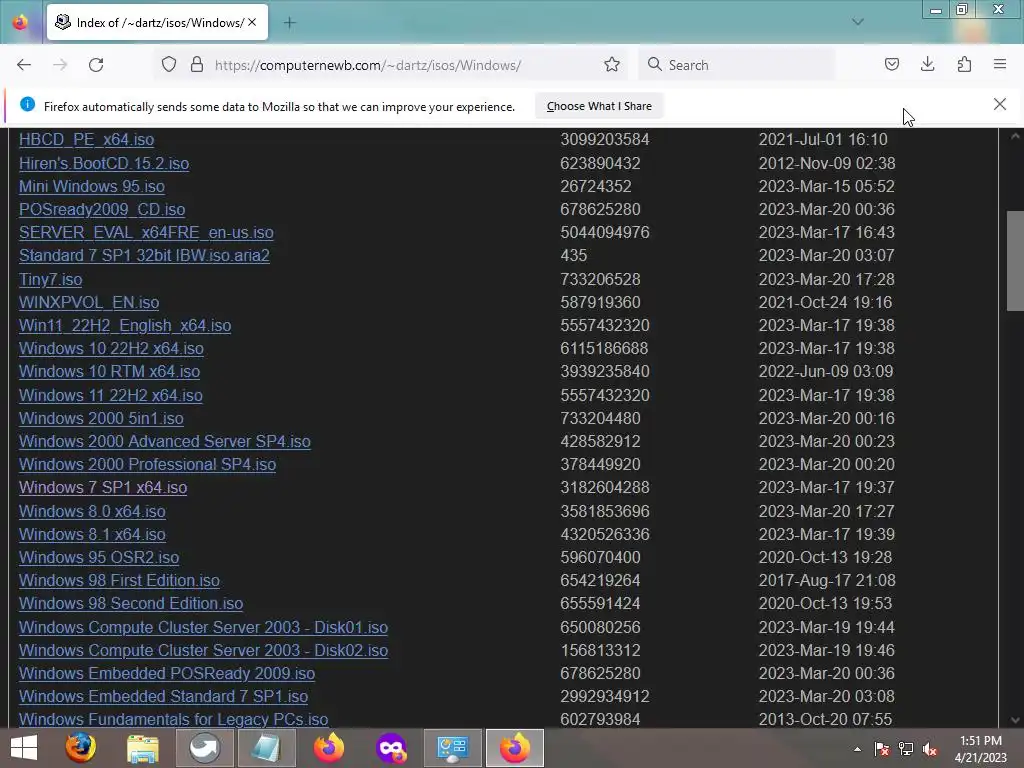The image size is (1024, 768).
Task: Open the clock showing 1:51 PM
Action: (980, 748)
